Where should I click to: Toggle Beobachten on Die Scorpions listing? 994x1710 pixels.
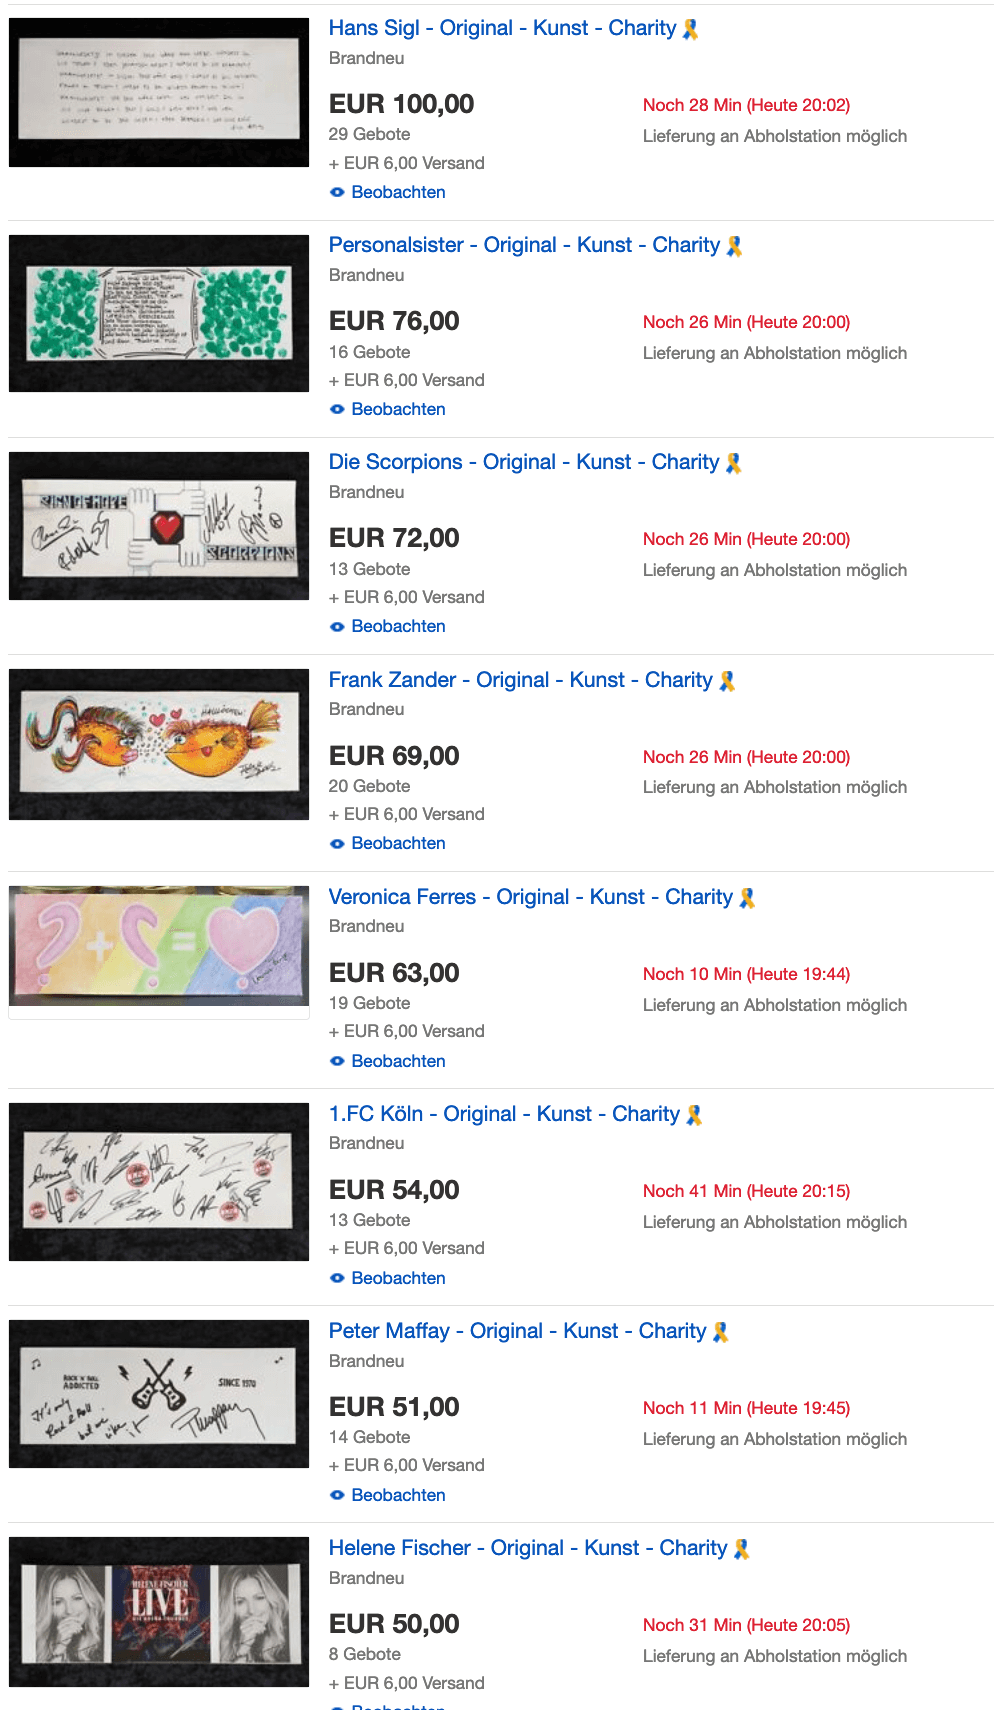[x=388, y=626]
